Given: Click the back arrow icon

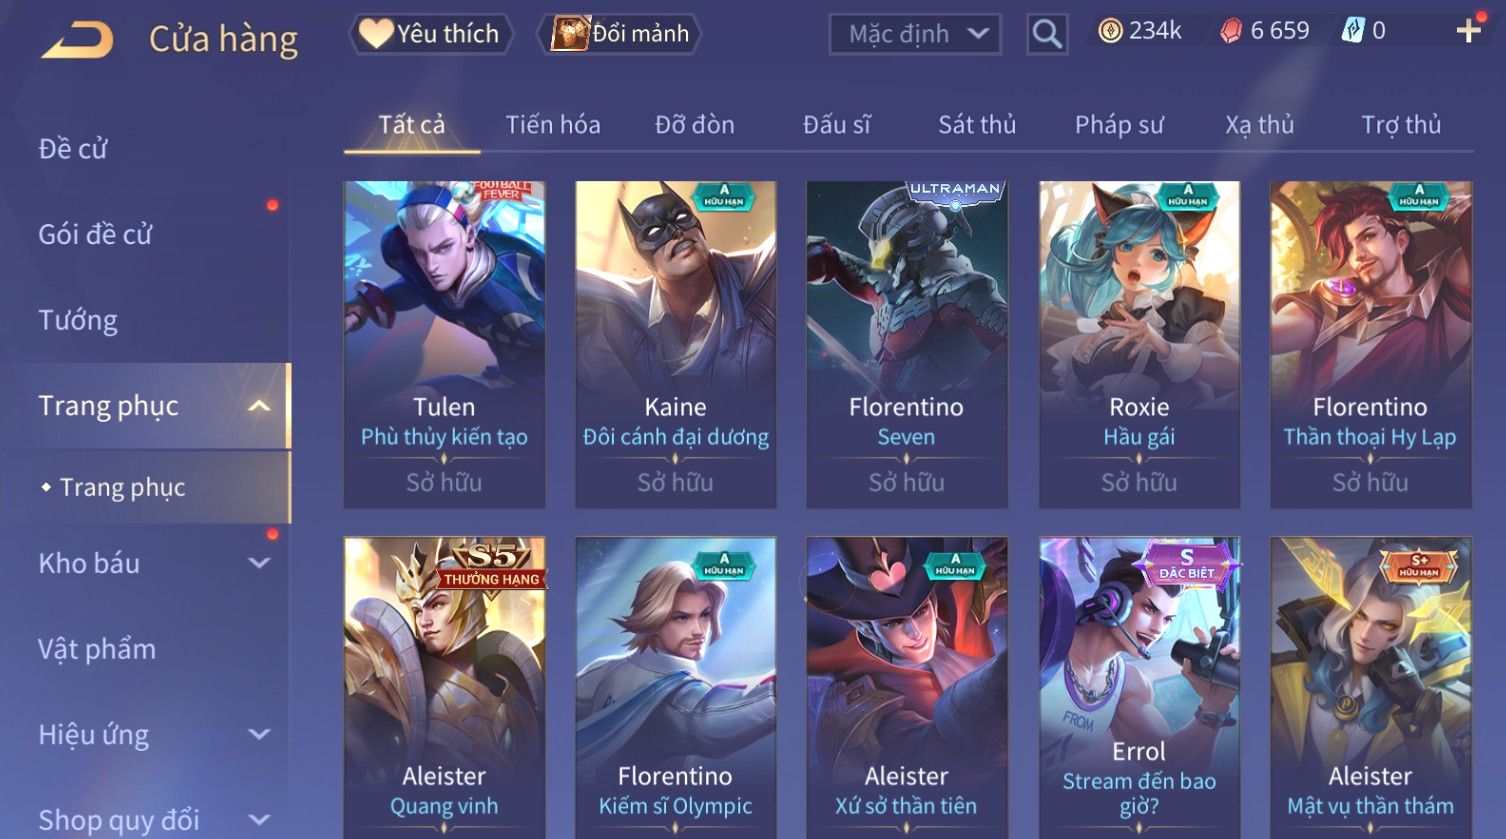Looking at the screenshot, I should (x=77, y=40).
